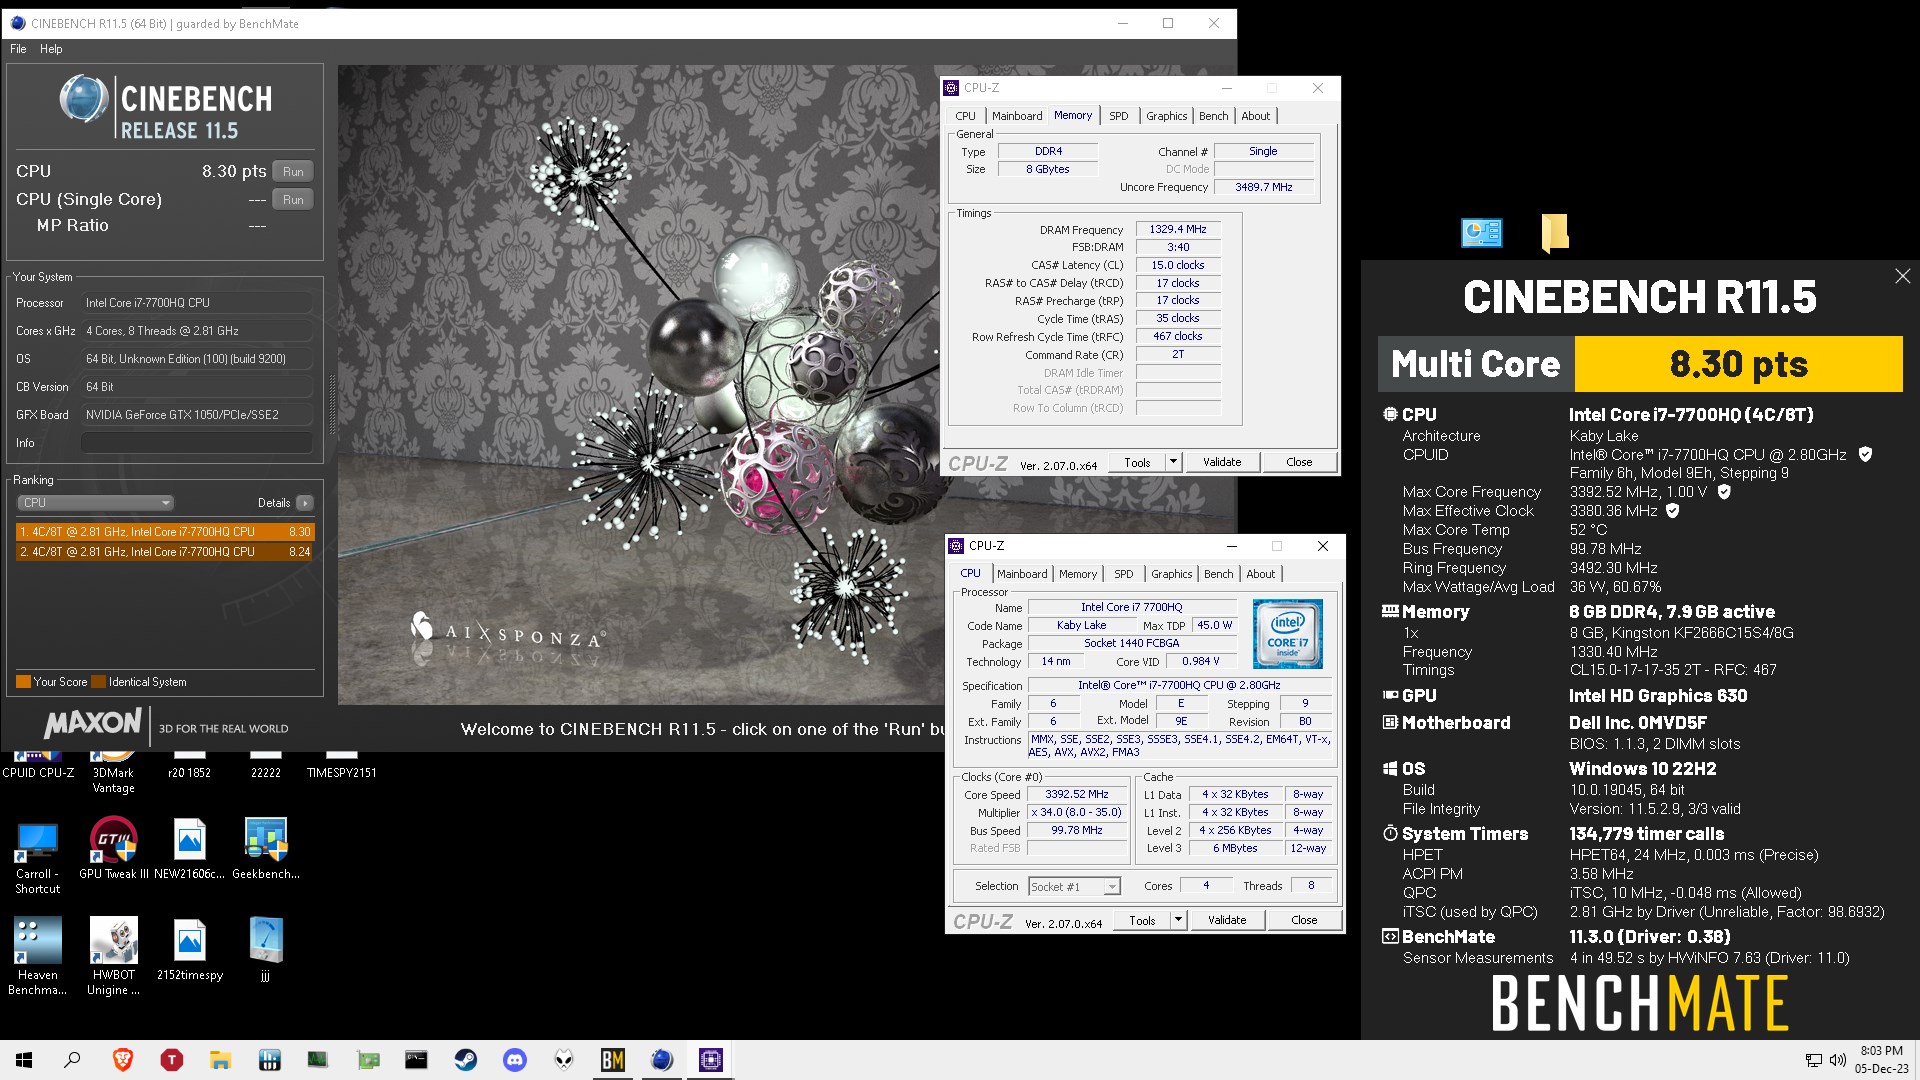Launch Heaven Benchmark desktop shortcut

(x=37, y=957)
